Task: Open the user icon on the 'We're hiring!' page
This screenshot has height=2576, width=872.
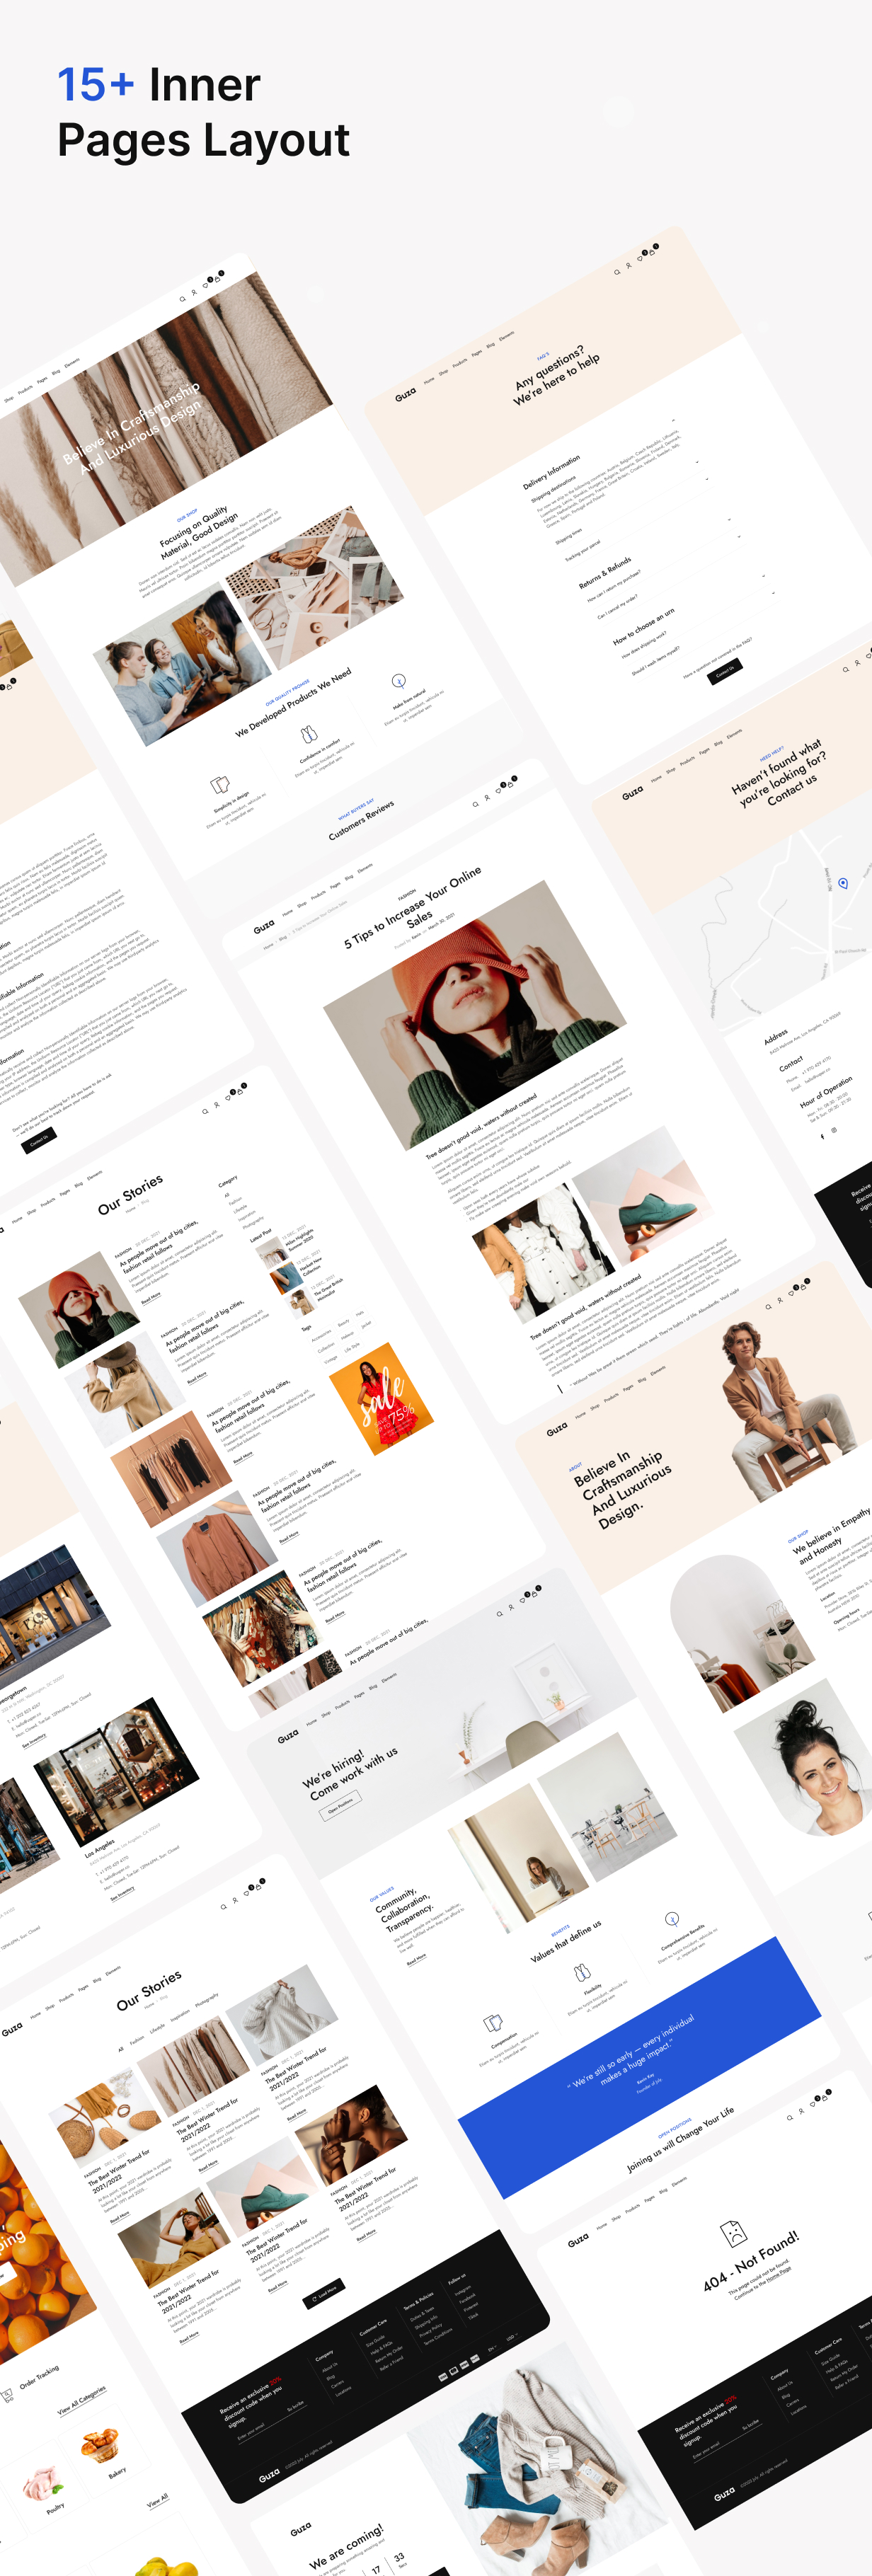Action: point(512,1607)
